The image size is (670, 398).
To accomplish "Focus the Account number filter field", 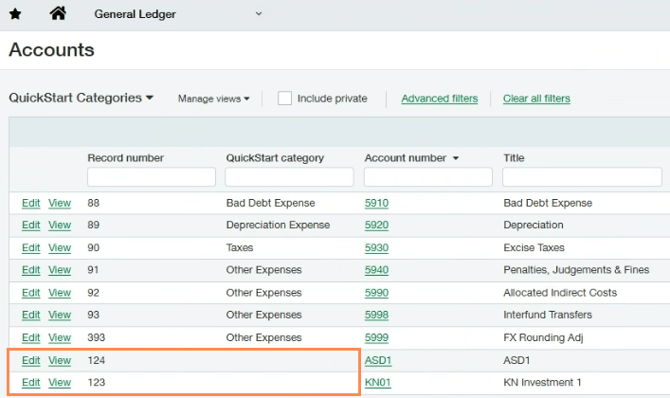I will click(428, 177).
